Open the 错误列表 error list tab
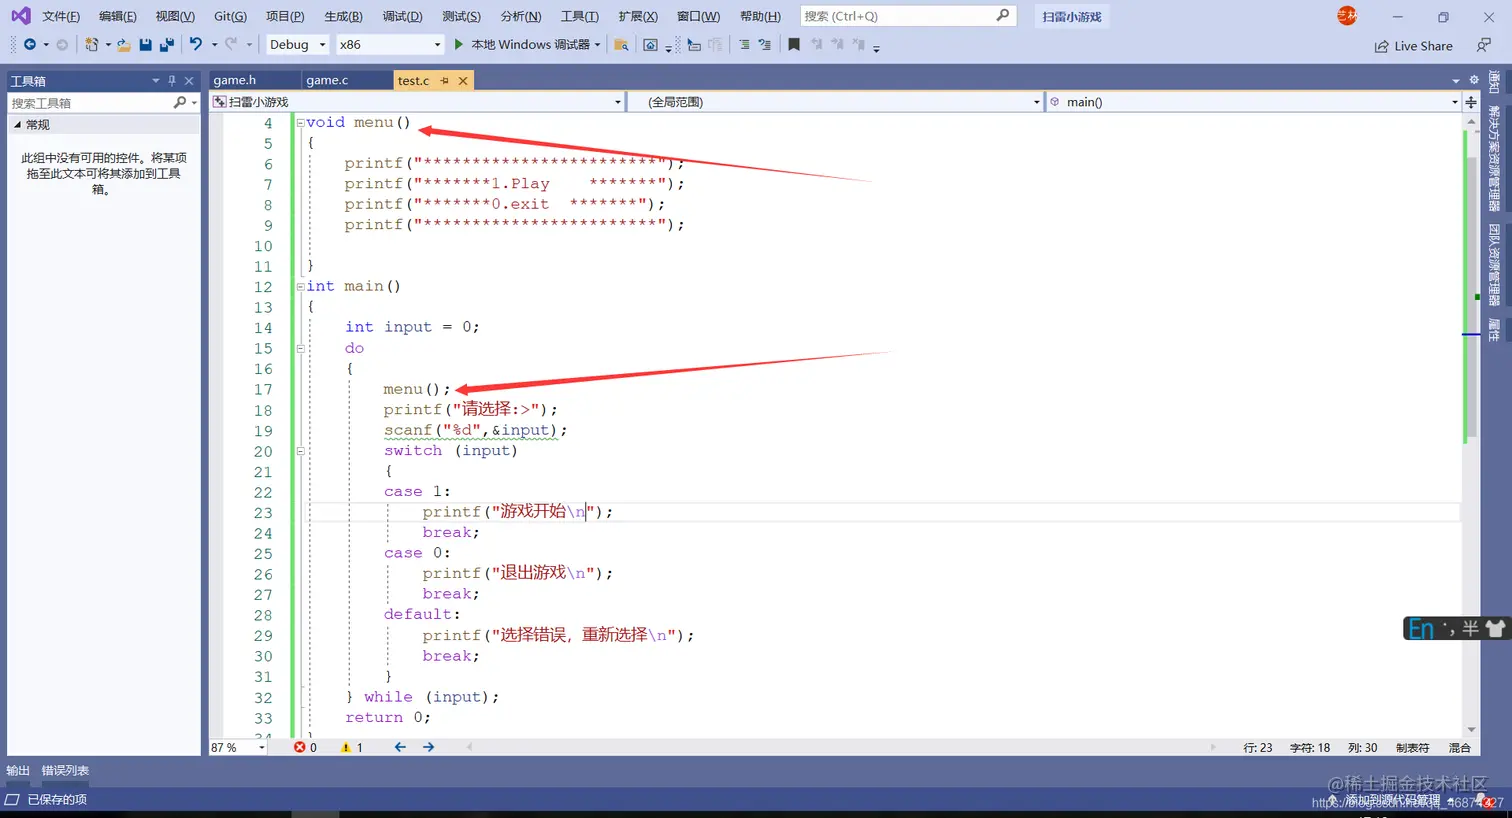Screen dimensions: 1512x818 [65, 770]
